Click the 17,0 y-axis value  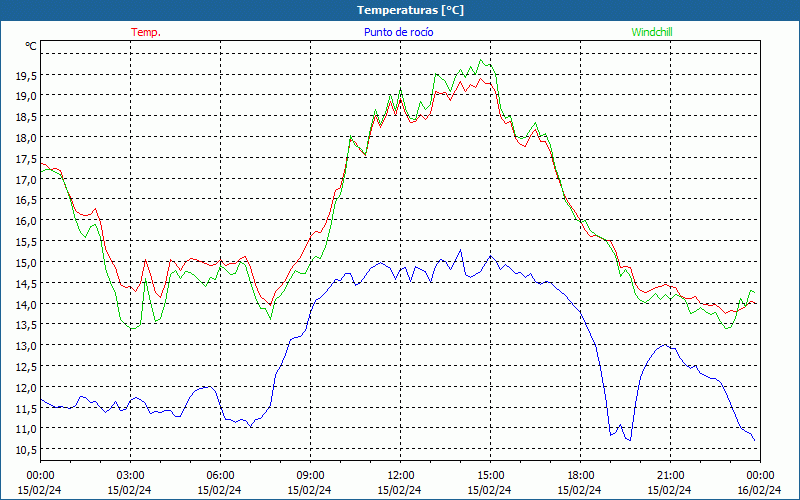pyautogui.click(x=26, y=180)
